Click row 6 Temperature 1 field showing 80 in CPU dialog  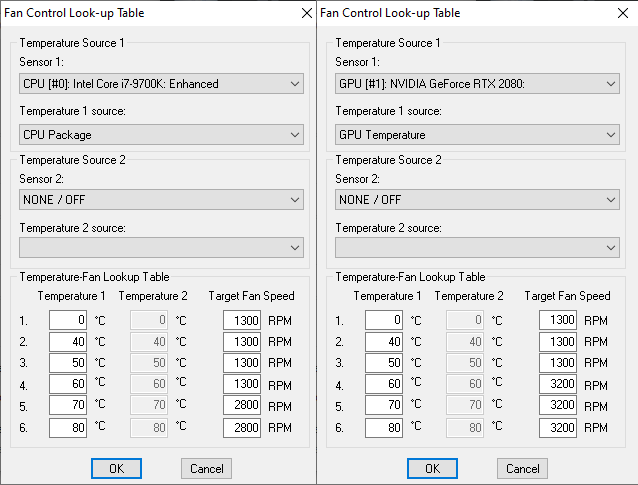[69, 427]
